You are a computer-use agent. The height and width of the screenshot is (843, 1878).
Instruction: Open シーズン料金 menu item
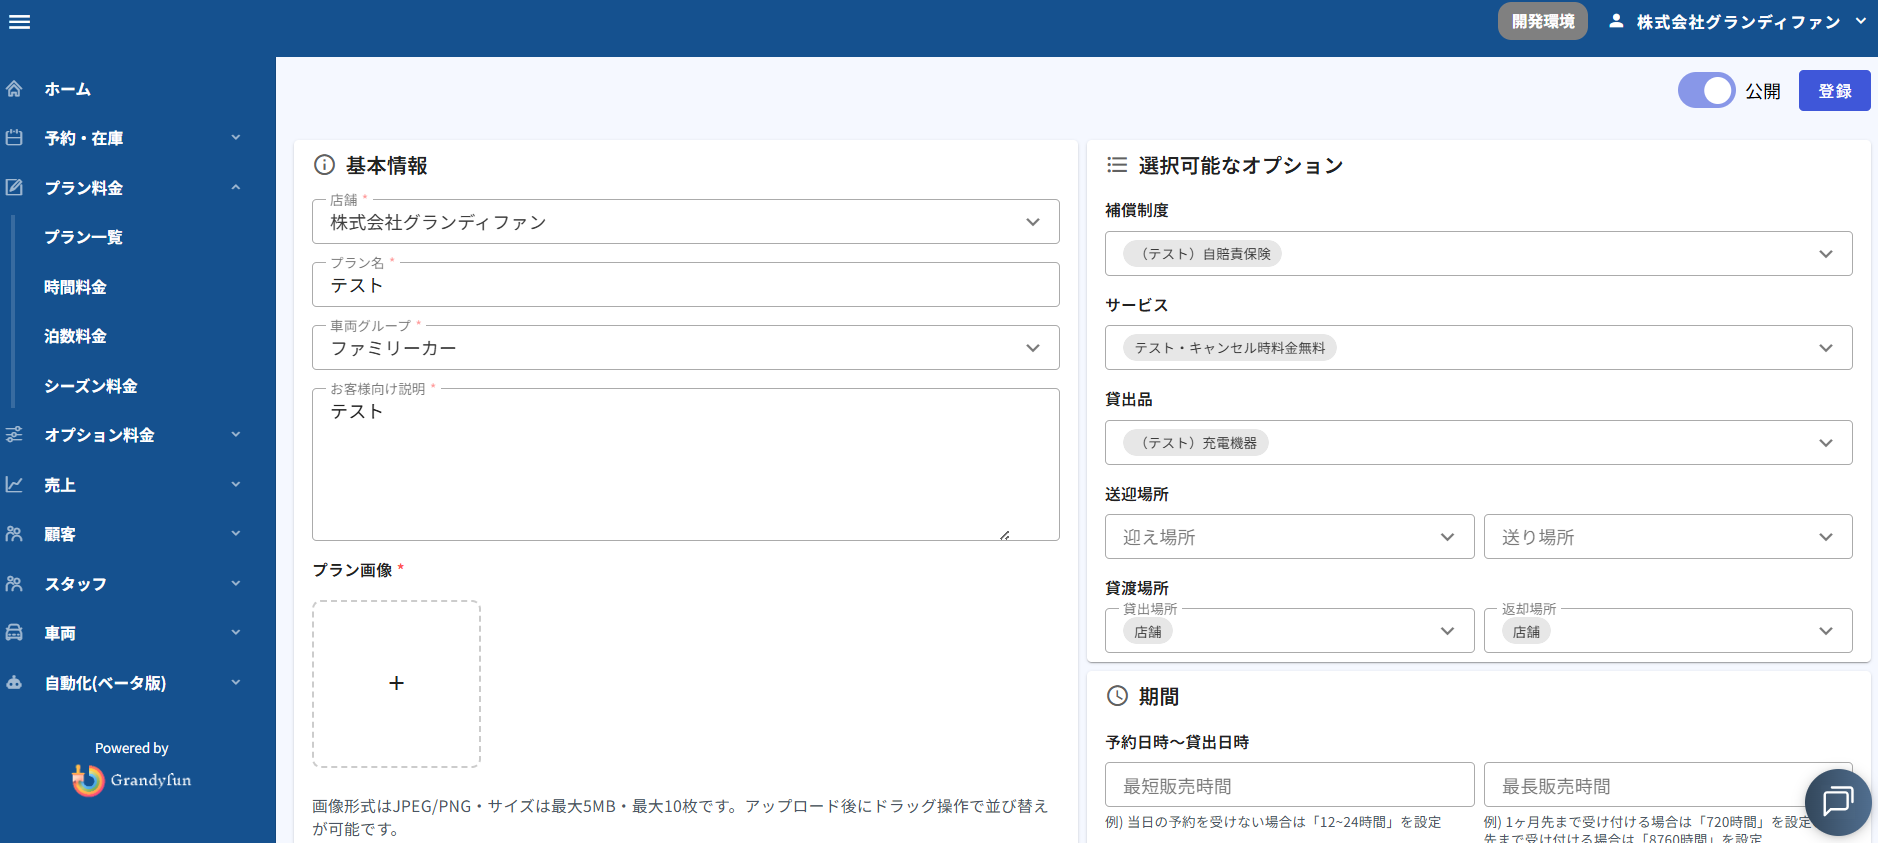90,386
